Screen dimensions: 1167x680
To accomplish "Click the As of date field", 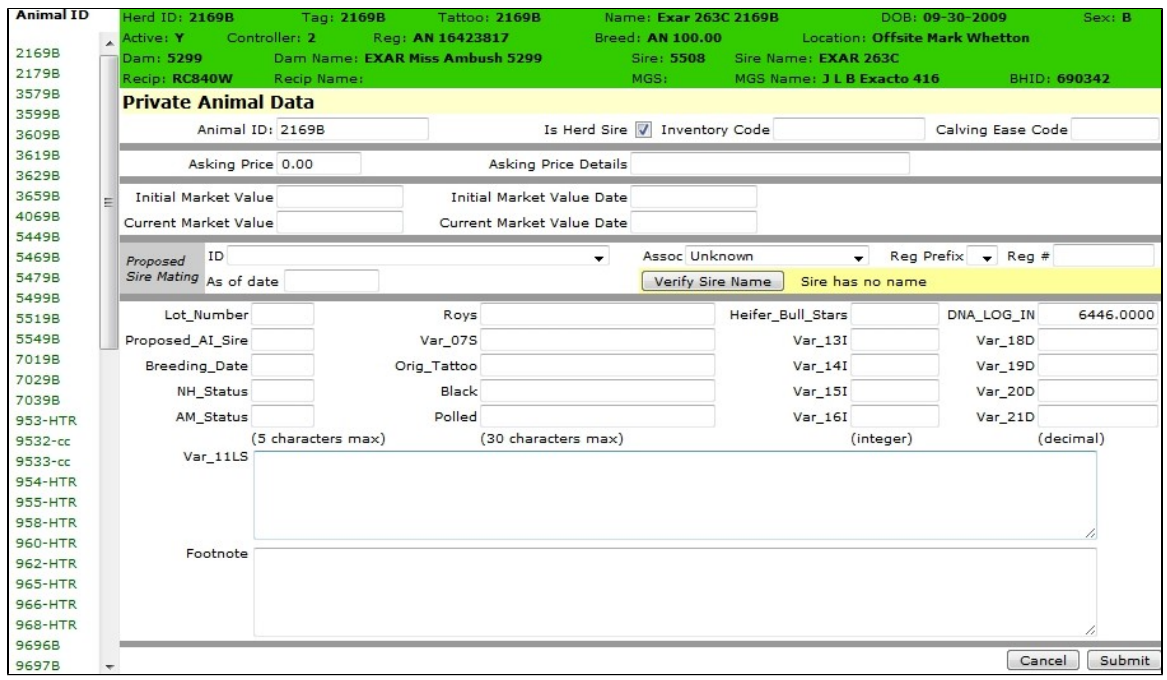I will pos(331,281).
